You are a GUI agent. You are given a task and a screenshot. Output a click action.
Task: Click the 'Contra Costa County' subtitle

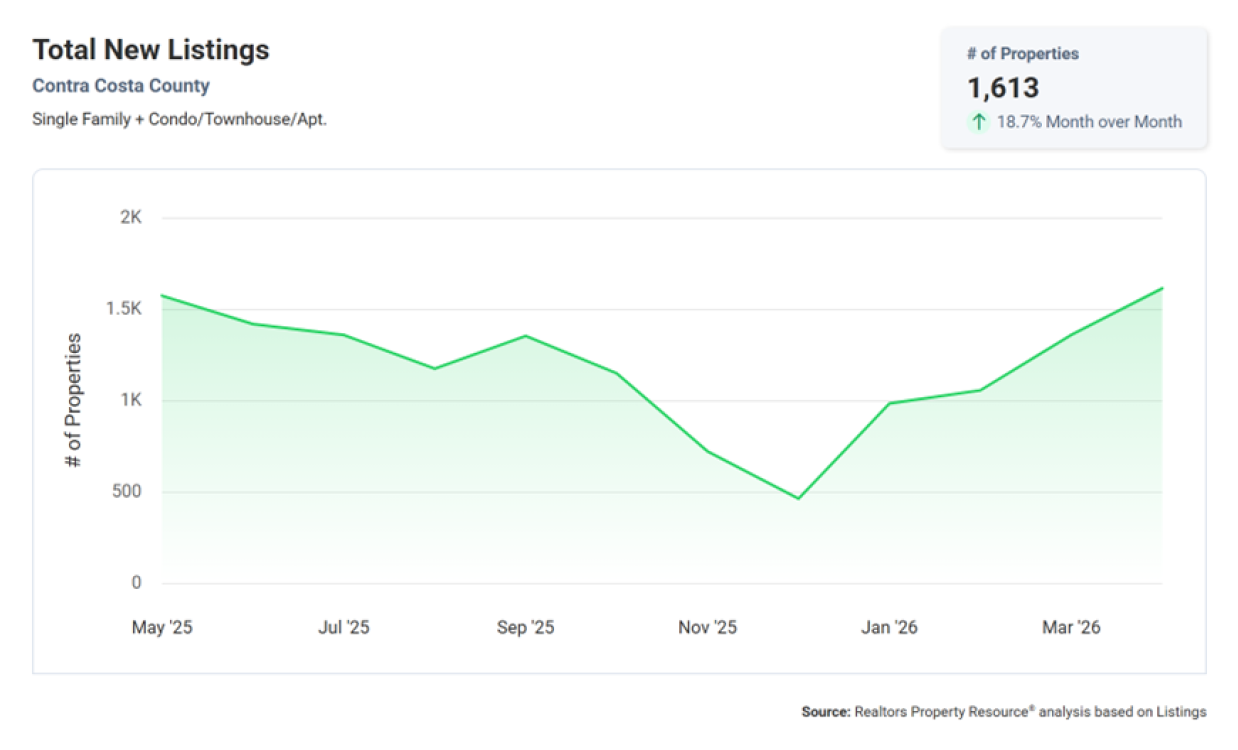tap(121, 86)
